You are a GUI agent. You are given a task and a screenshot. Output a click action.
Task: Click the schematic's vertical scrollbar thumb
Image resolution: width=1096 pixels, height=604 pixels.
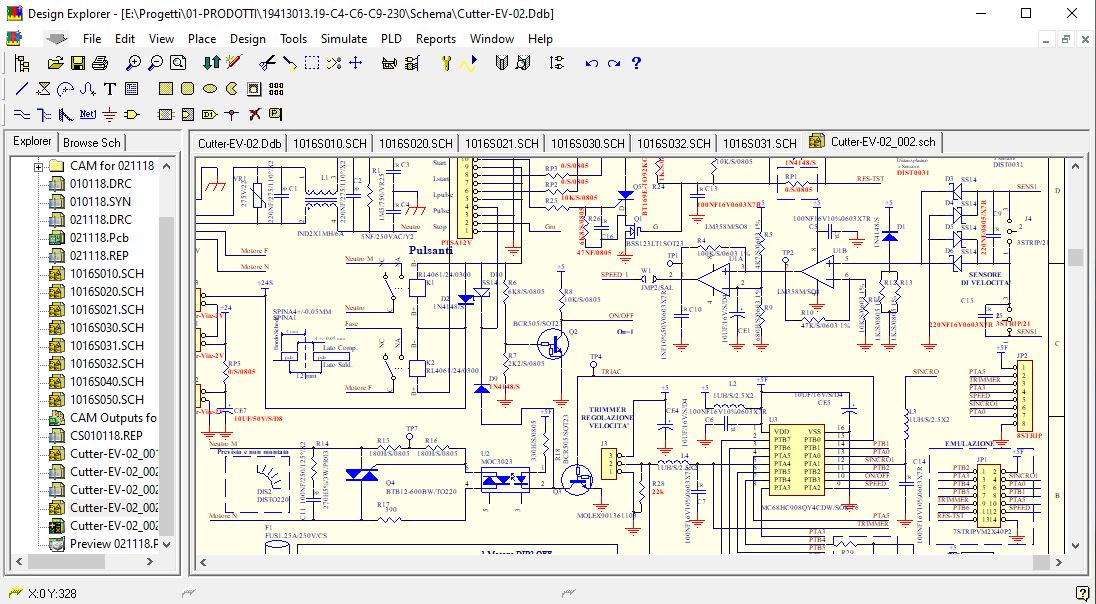click(x=1075, y=257)
